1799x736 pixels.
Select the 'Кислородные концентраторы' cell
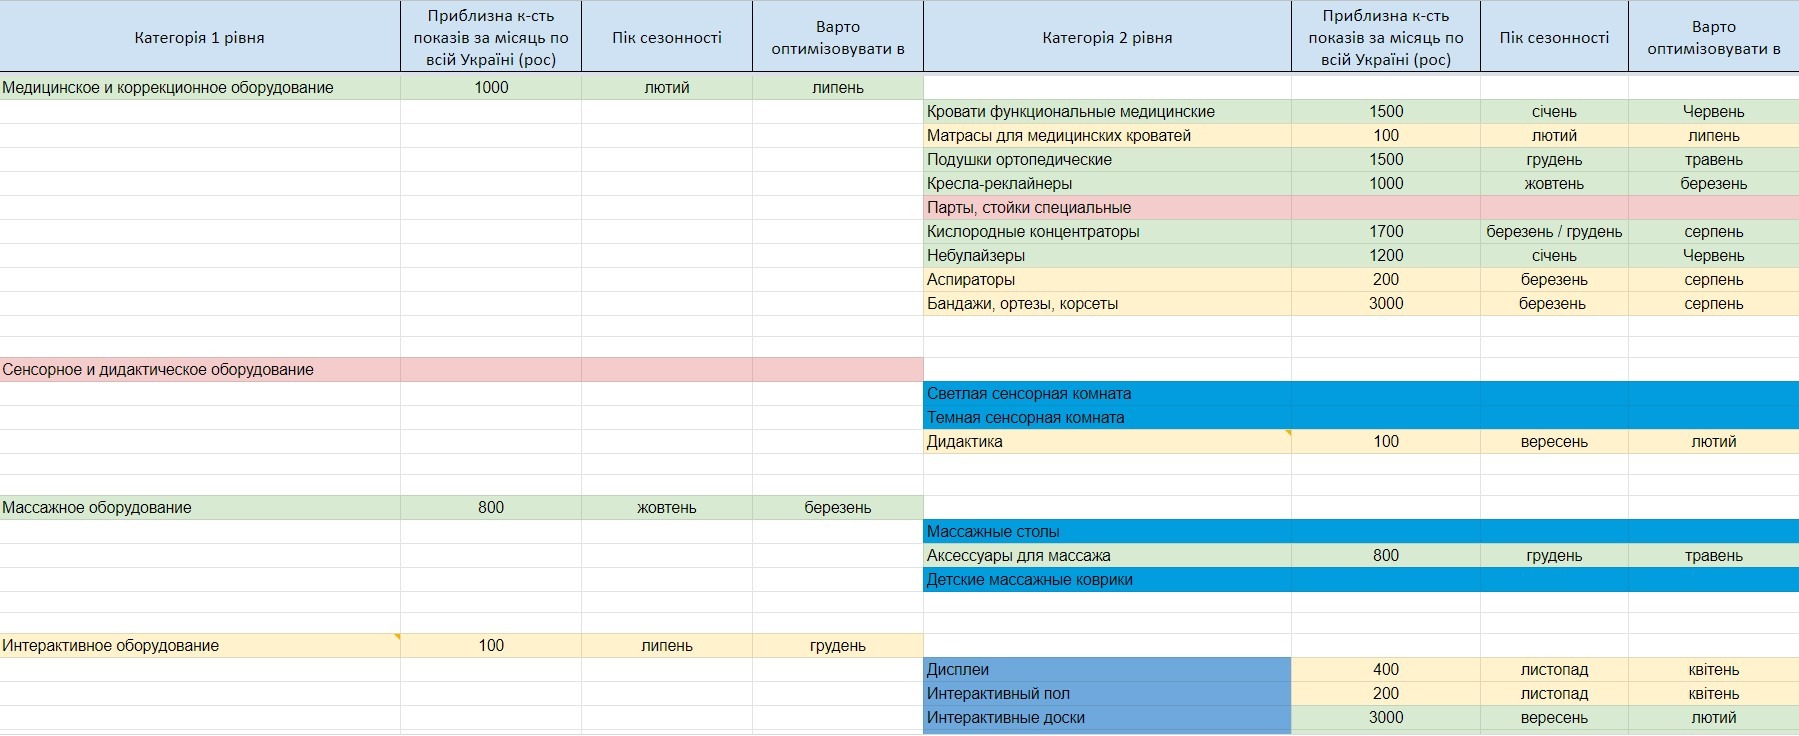pyautogui.click(x=1107, y=232)
